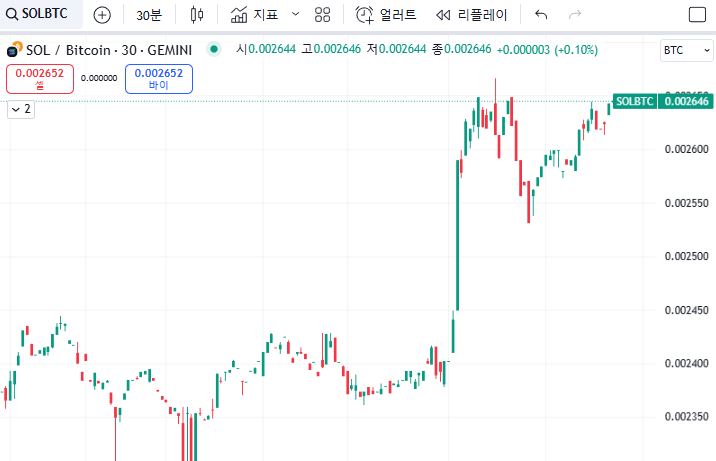This screenshot has height=461, width=716.
Task: Click the high value 고0.002646
Action: 331,49
